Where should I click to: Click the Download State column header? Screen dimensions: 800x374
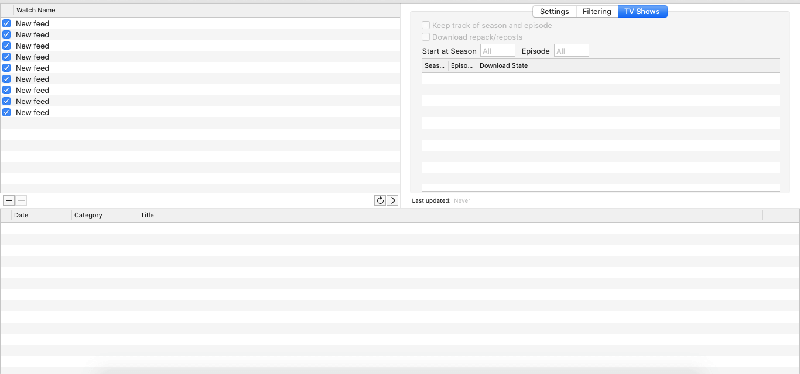[x=504, y=66]
